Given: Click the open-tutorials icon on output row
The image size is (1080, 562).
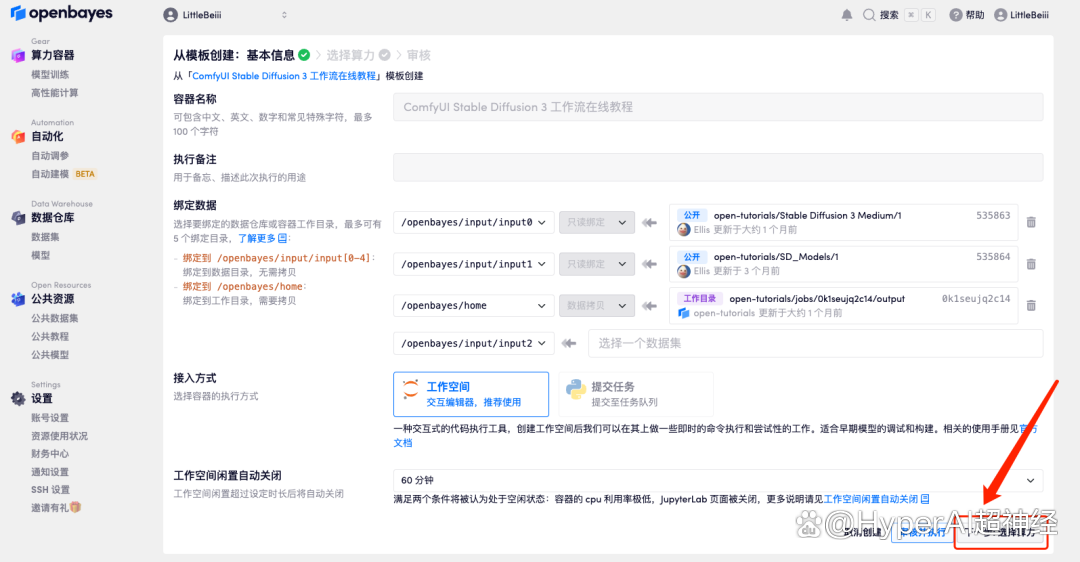Looking at the screenshot, I should (x=684, y=313).
